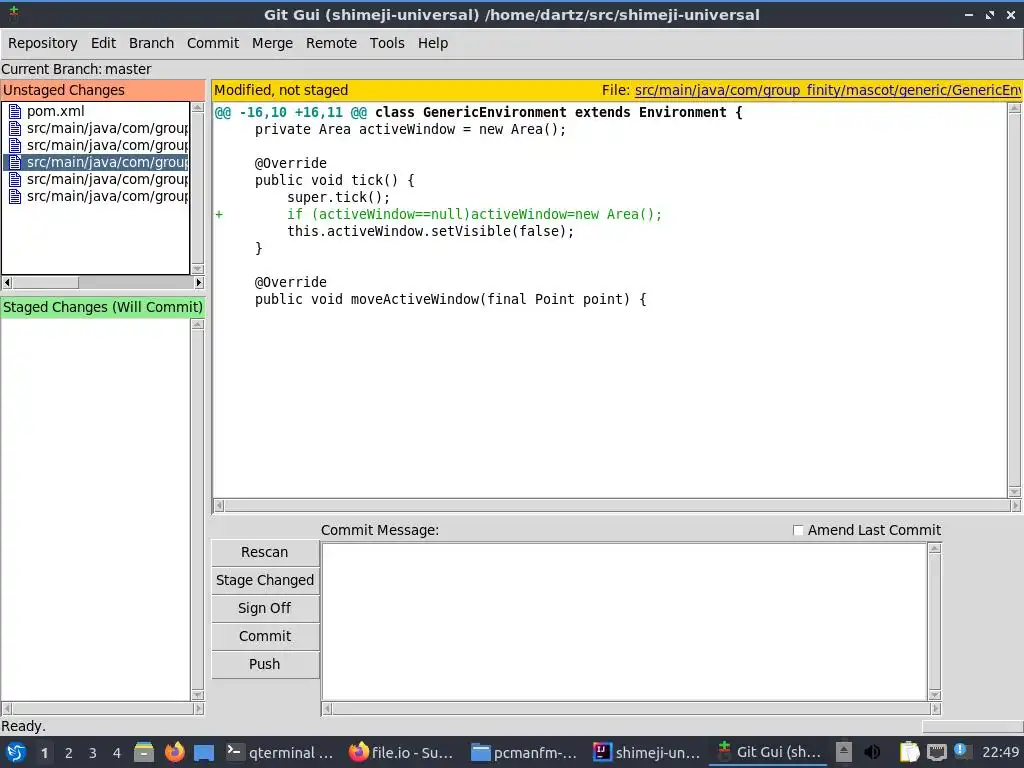Image resolution: width=1024 pixels, height=768 pixels.
Task: Click the diff pane scroll-up arrow
Action: 1014,108
